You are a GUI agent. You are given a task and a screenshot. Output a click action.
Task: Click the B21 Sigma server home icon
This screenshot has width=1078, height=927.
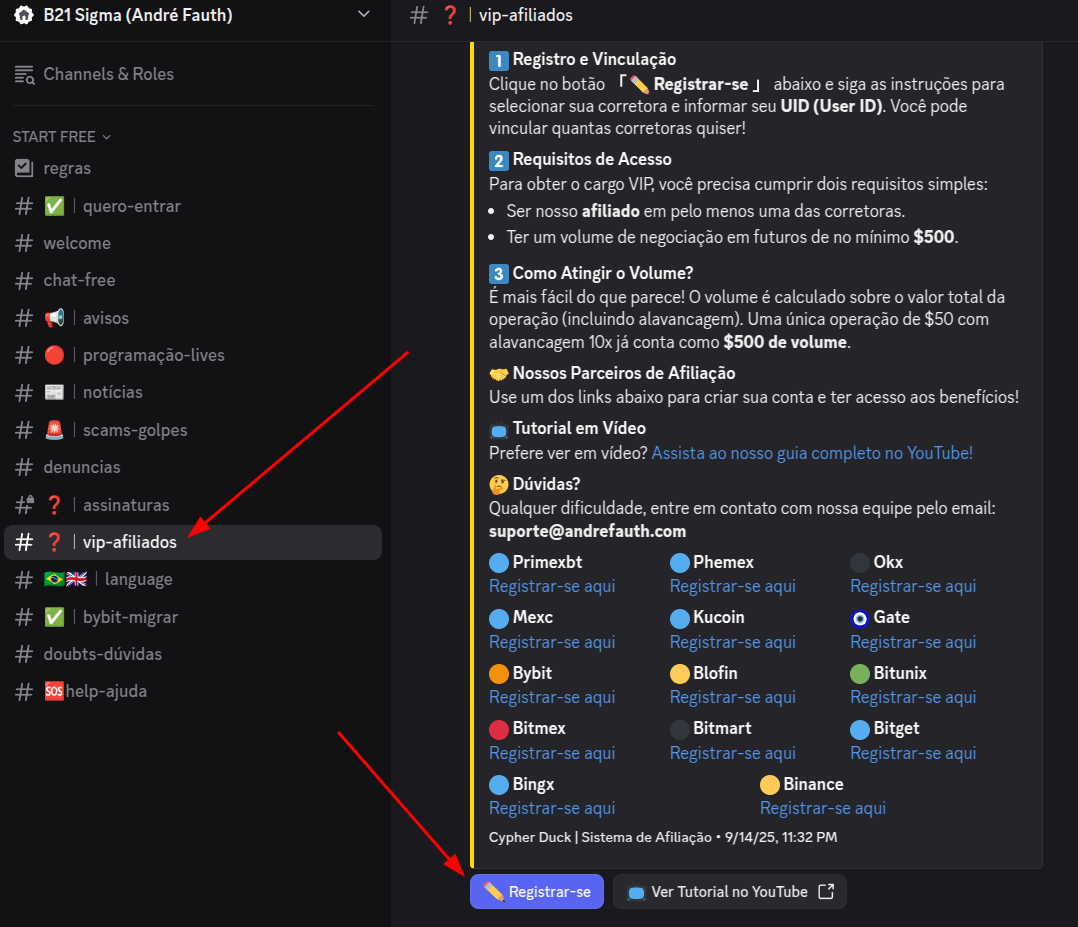[x=23, y=14]
